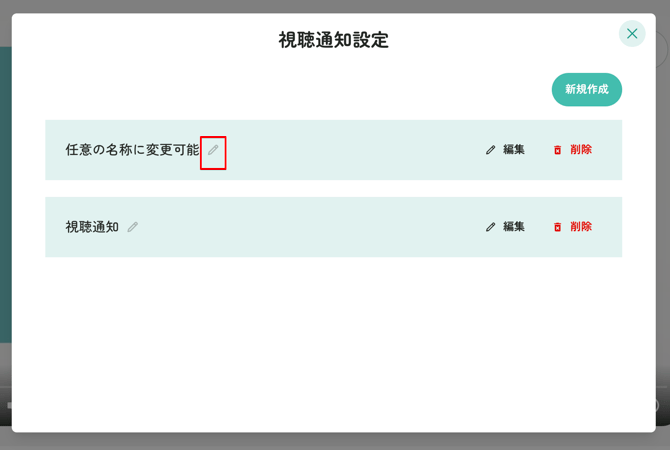
Task: Click empty area of the 任意の名称に変更可能 row
Action: (x=350, y=150)
